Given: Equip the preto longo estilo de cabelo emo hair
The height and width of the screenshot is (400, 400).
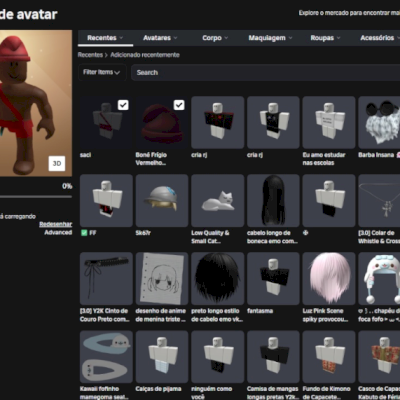Looking at the screenshot, I should [x=218, y=278].
